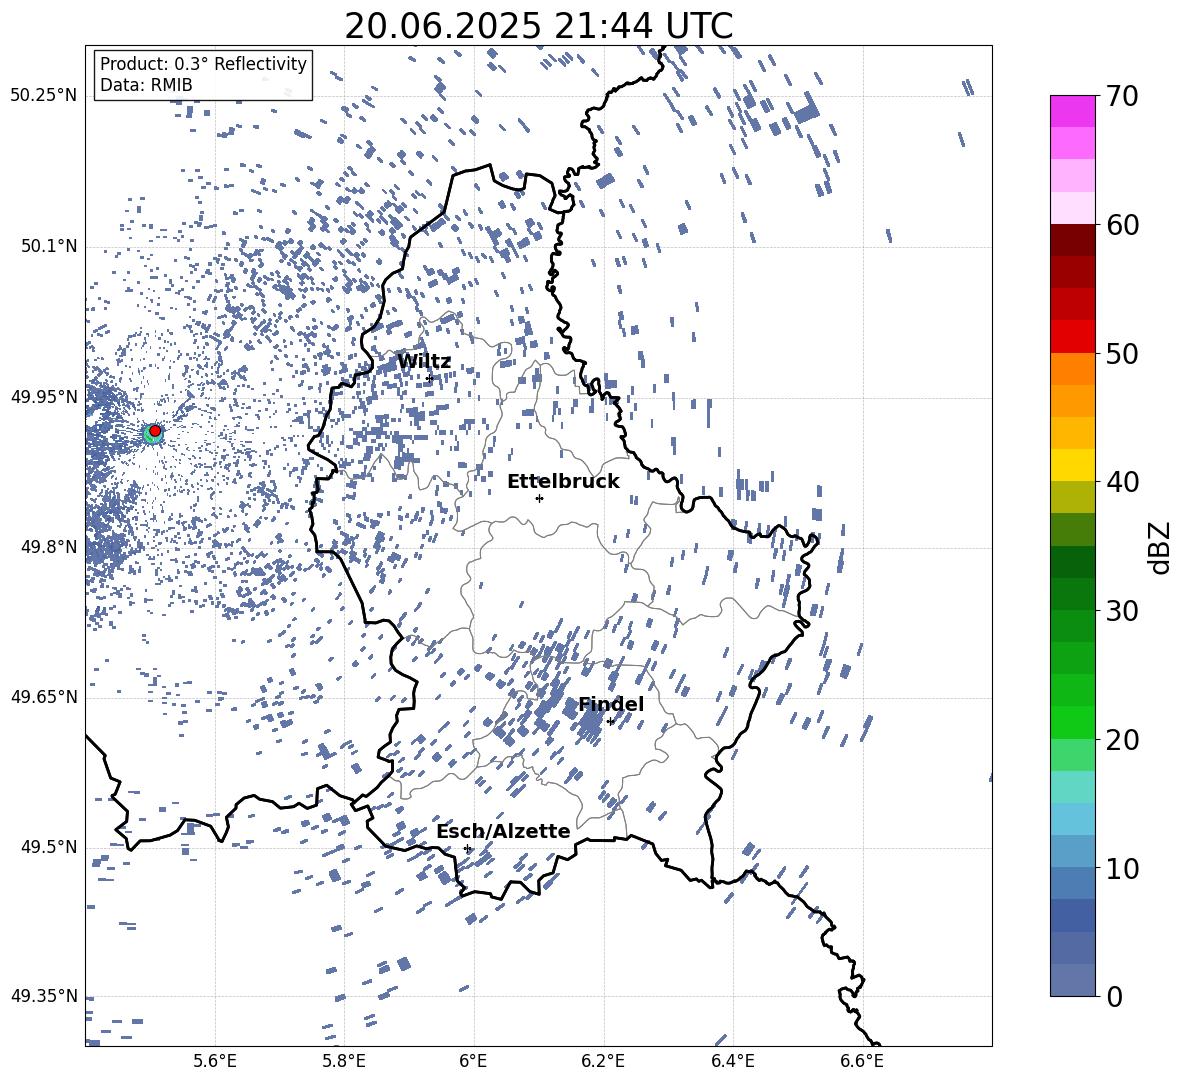Click the 50 colorbar tick value
Screen dimensions: 1184x1081
(x=1122, y=353)
